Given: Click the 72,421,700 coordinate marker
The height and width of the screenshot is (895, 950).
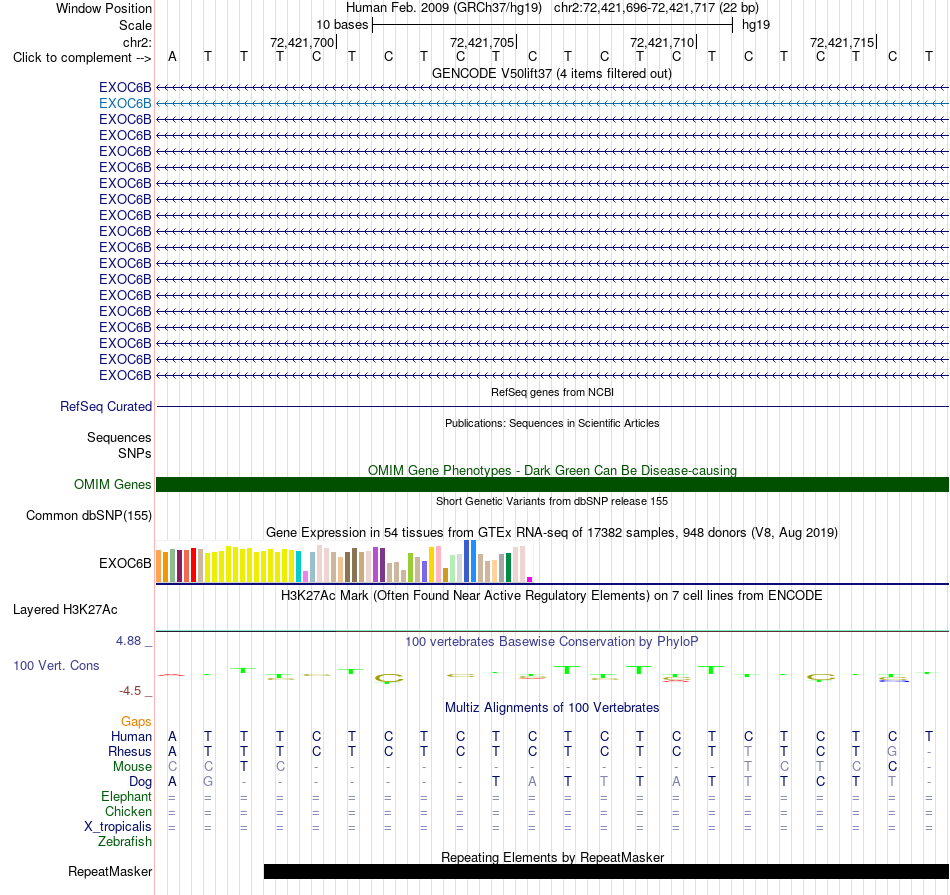Looking at the screenshot, I should coord(302,42).
